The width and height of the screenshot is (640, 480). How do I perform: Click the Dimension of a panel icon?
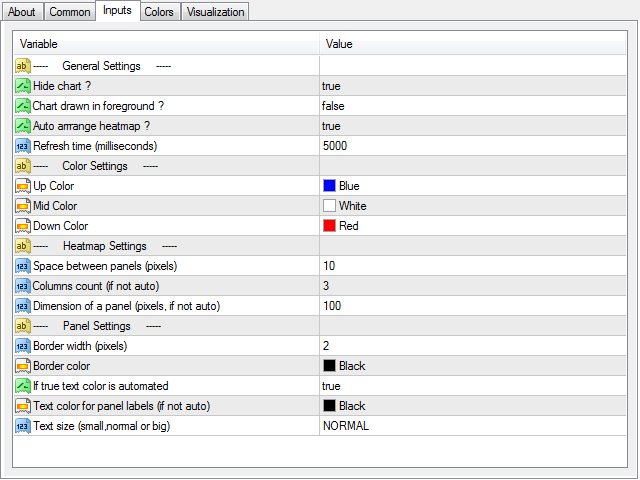point(23,306)
